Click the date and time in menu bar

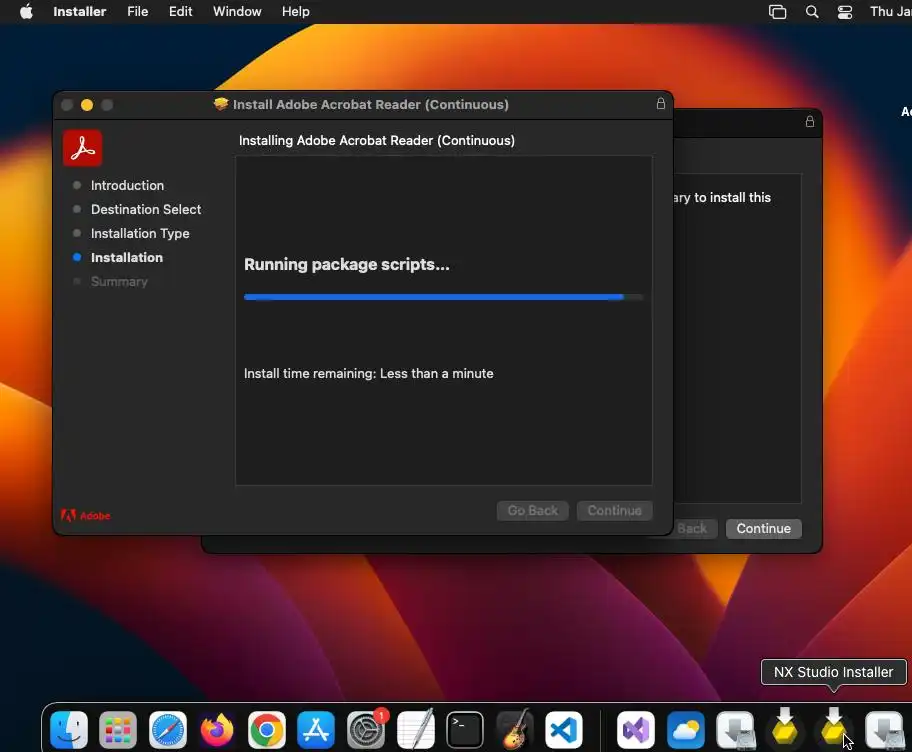coord(890,12)
